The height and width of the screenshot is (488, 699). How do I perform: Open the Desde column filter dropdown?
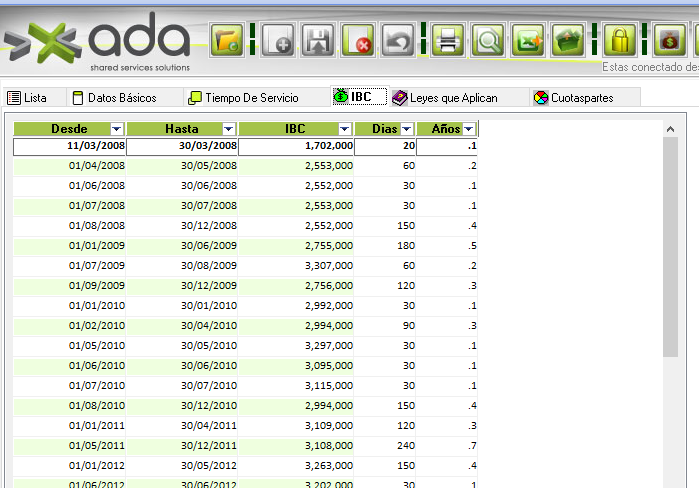point(116,129)
